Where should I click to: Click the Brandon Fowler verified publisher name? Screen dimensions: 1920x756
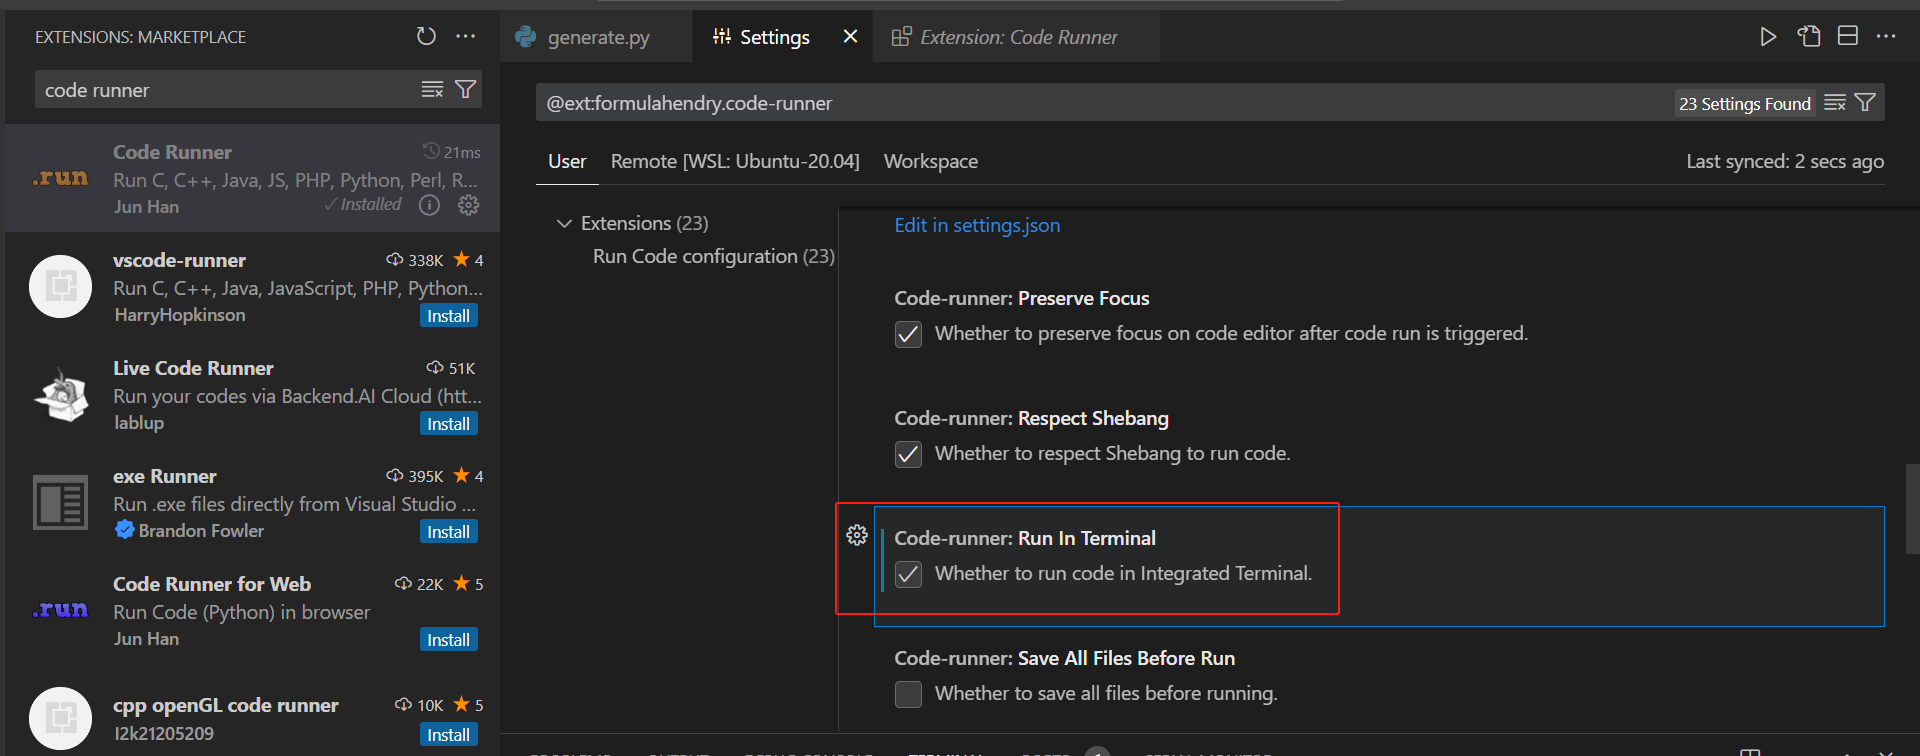[x=201, y=530]
